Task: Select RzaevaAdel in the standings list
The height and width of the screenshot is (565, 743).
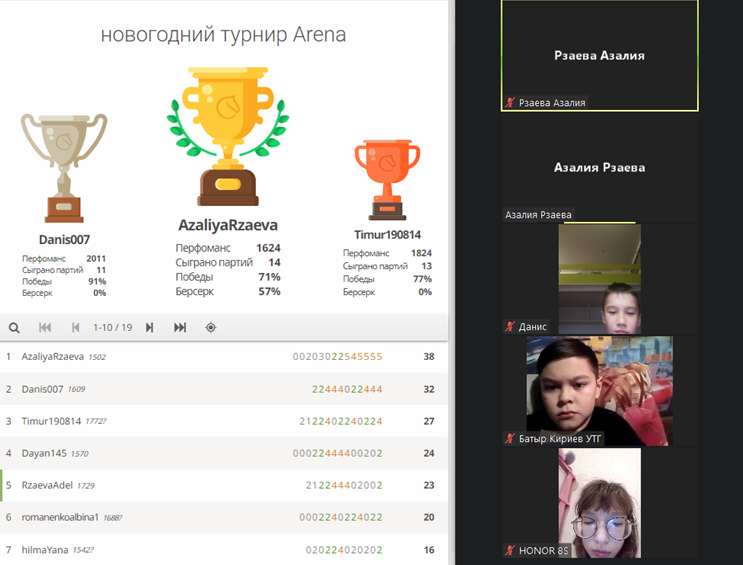Action: click(x=51, y=485)
